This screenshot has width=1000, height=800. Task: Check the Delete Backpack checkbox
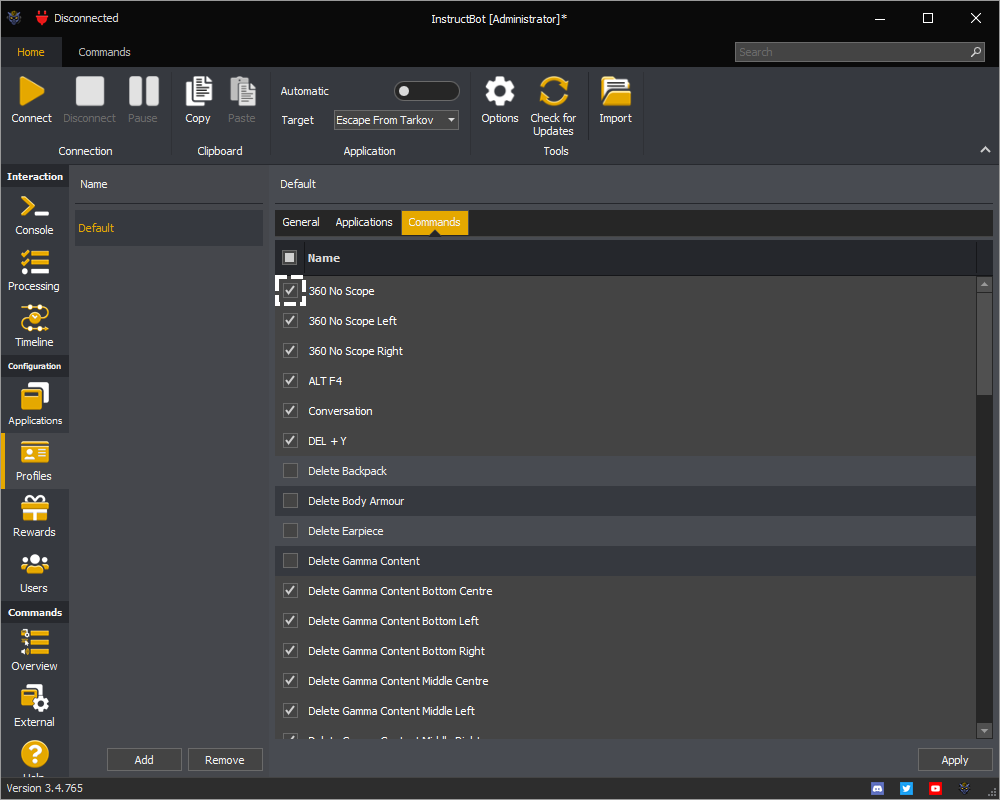(290, 471)
